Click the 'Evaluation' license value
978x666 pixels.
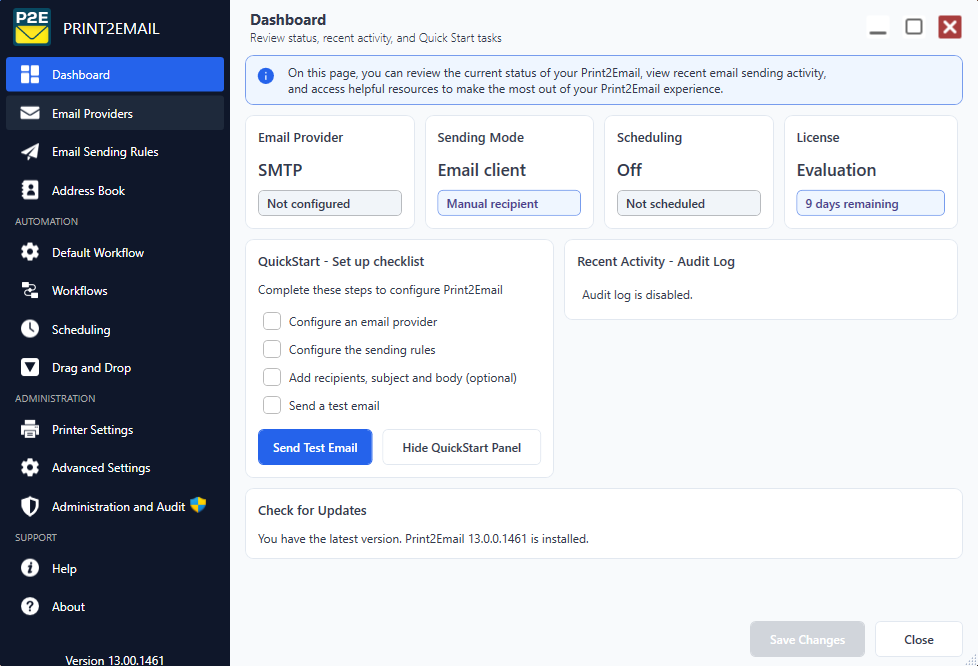point(836,170)
